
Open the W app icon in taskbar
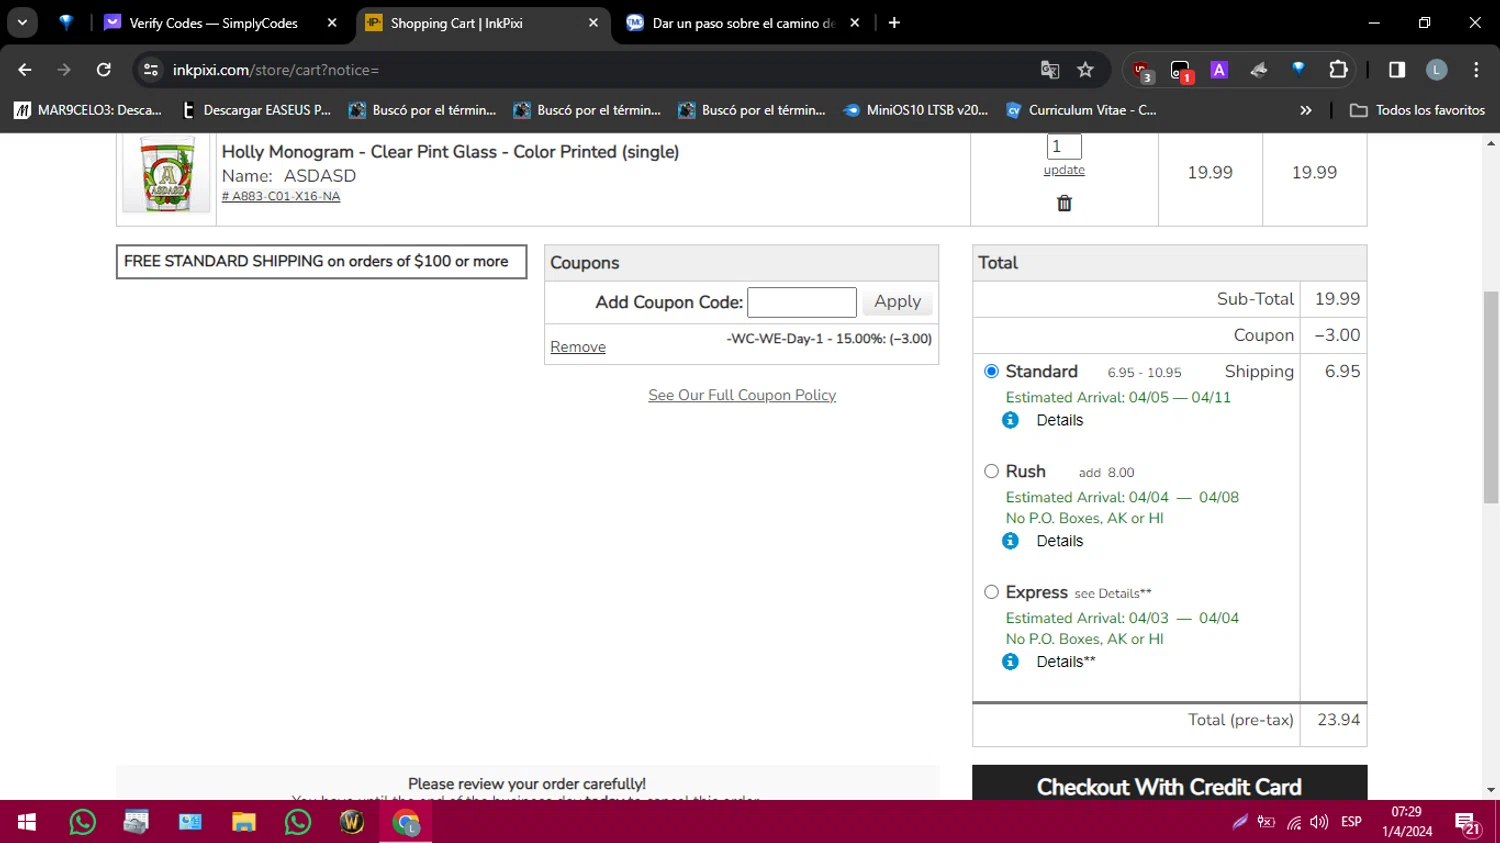(x=352, y=822)
